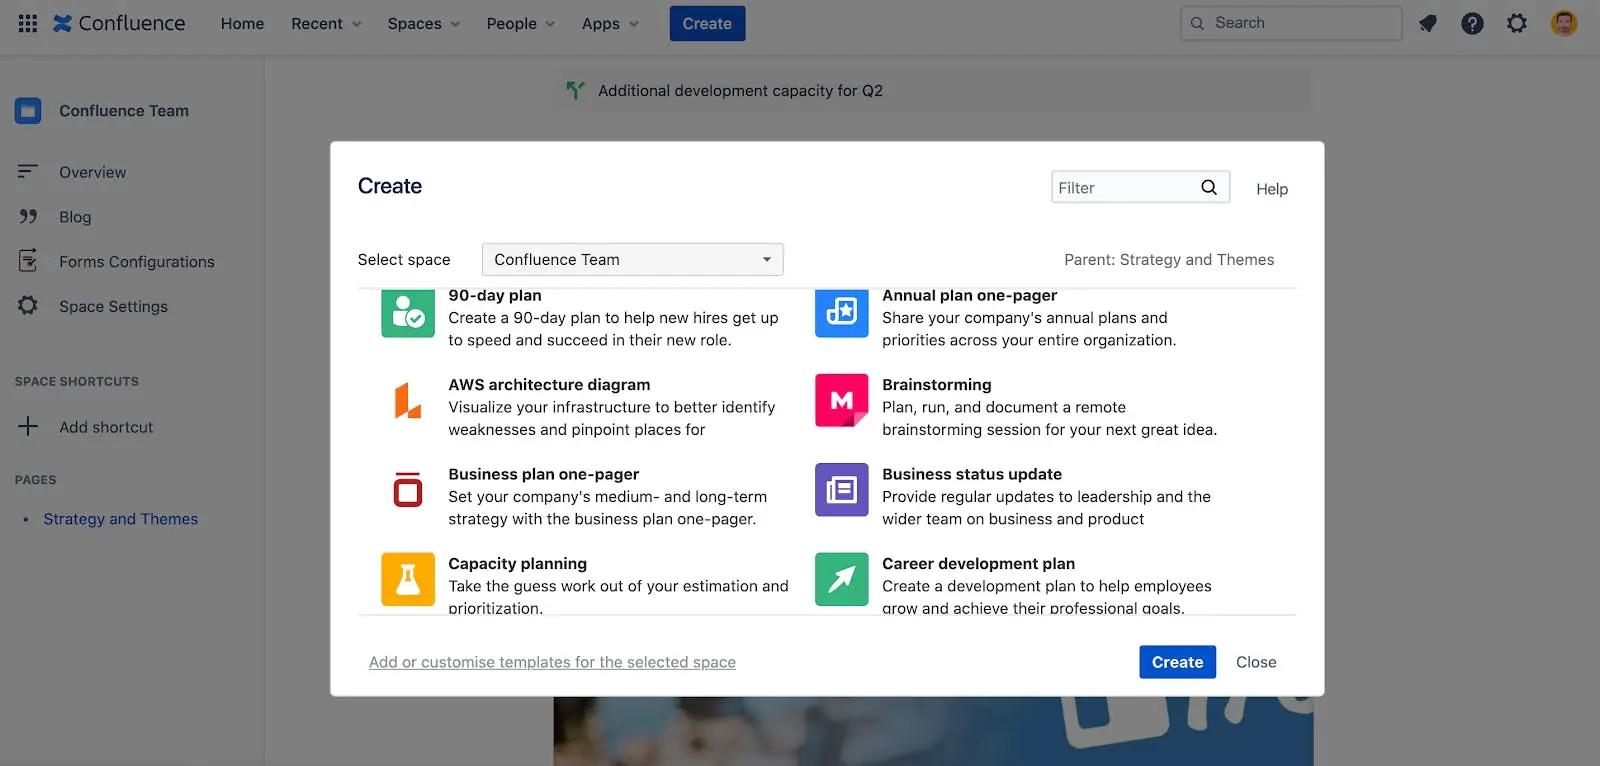
Task: Open the user profile avatar
Action: [x=1564, y=23]
